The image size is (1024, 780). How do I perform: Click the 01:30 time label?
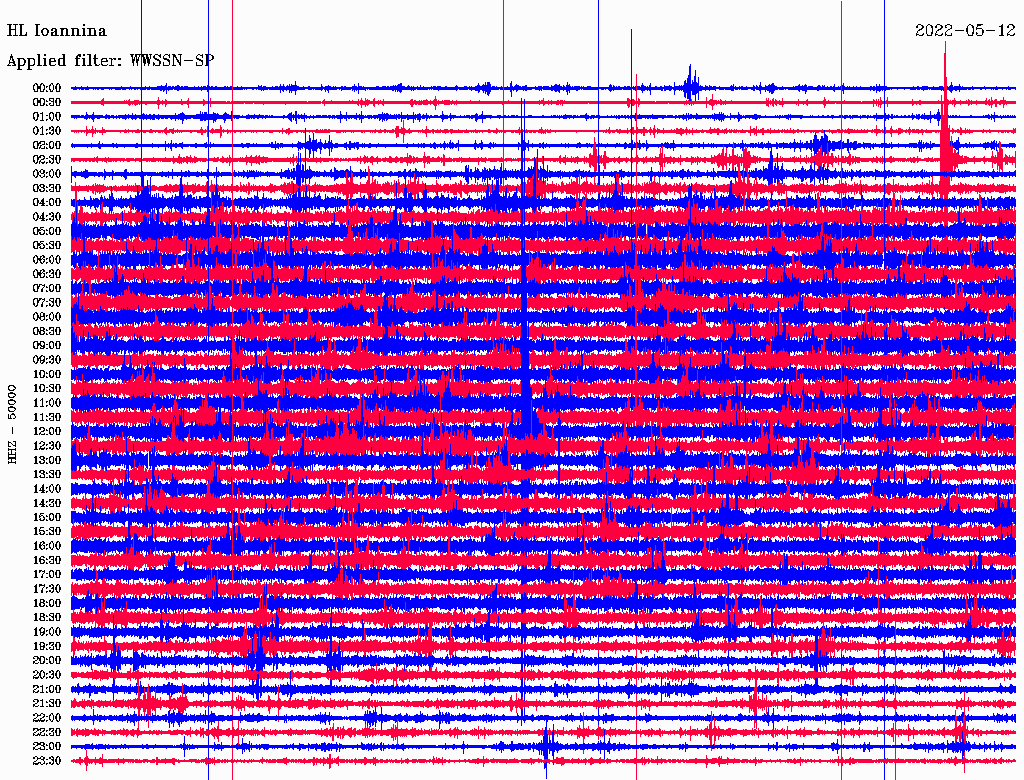pyautogui.click(x=47, y=131)
